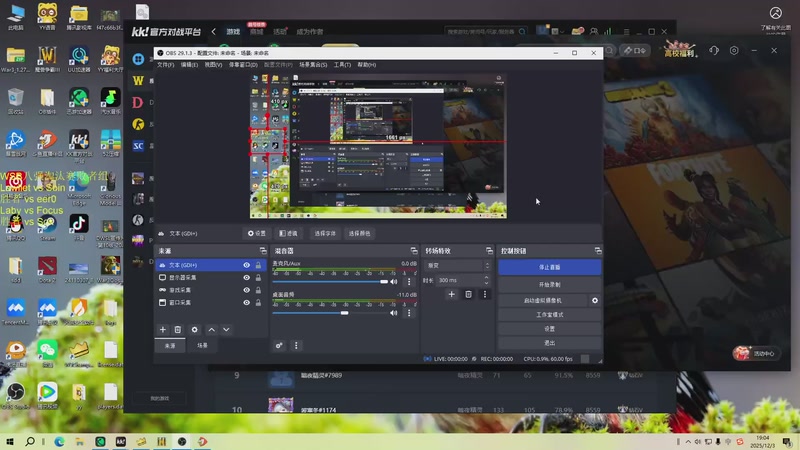Click the kk platform search field
Viewport: 800px width, 450px height.
[485, 32]
